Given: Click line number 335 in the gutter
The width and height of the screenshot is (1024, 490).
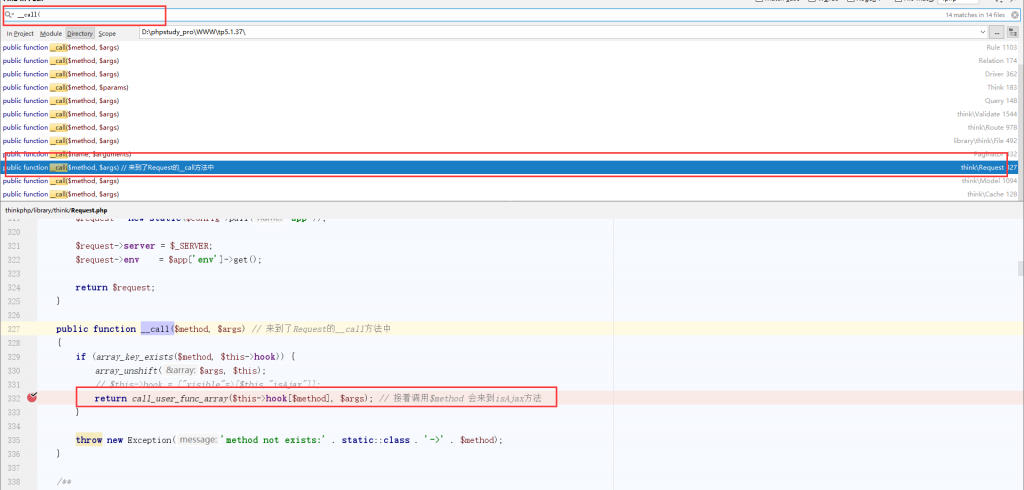Looking at the screenshot, I should click(x=13, y=440).
